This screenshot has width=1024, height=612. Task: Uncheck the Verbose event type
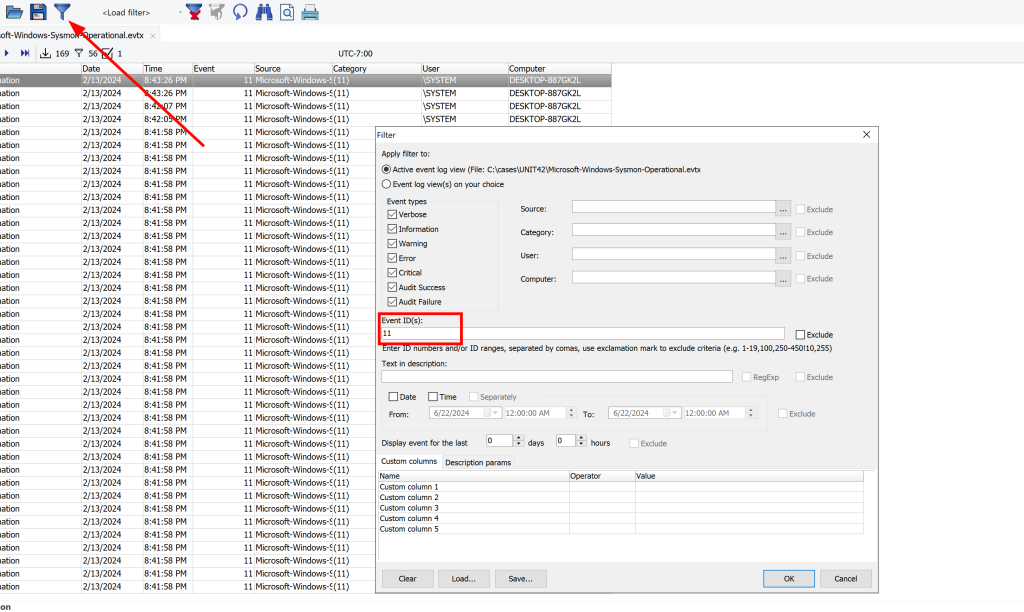(x=392, y=214)
